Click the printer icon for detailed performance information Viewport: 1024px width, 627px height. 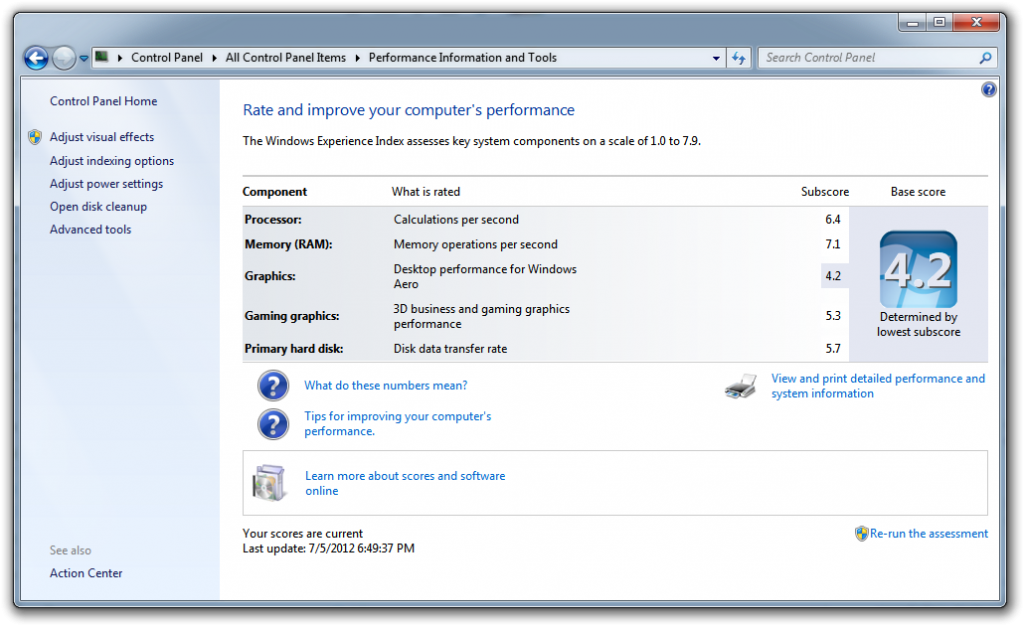point(740,386)
